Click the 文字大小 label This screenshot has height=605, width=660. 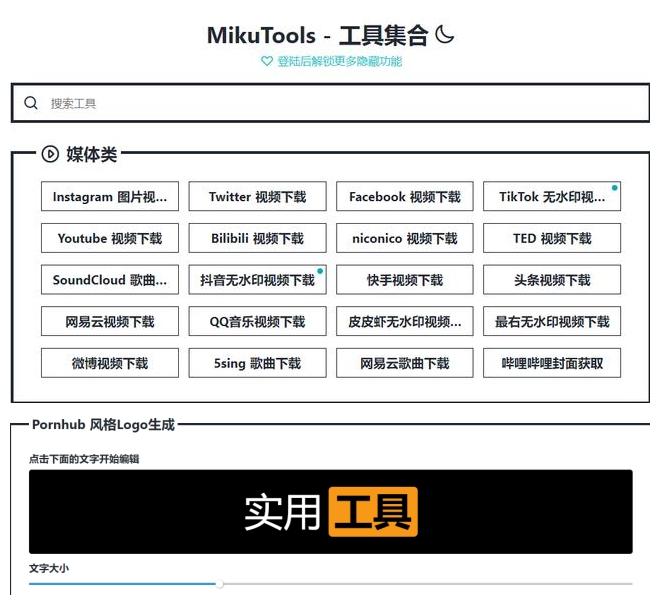49,568
